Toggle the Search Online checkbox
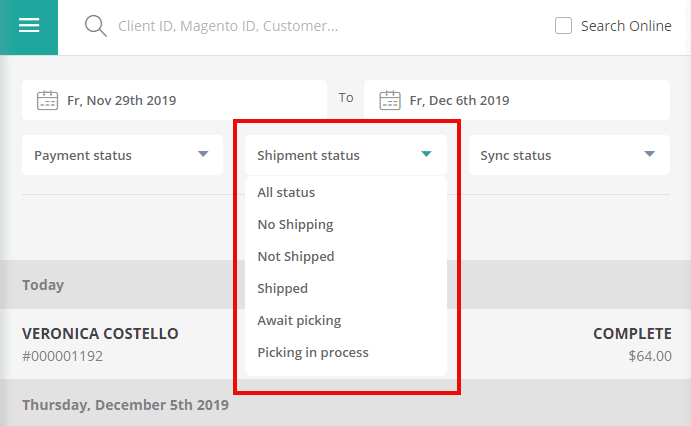This screenshot has height=426, width=691. 564,26
